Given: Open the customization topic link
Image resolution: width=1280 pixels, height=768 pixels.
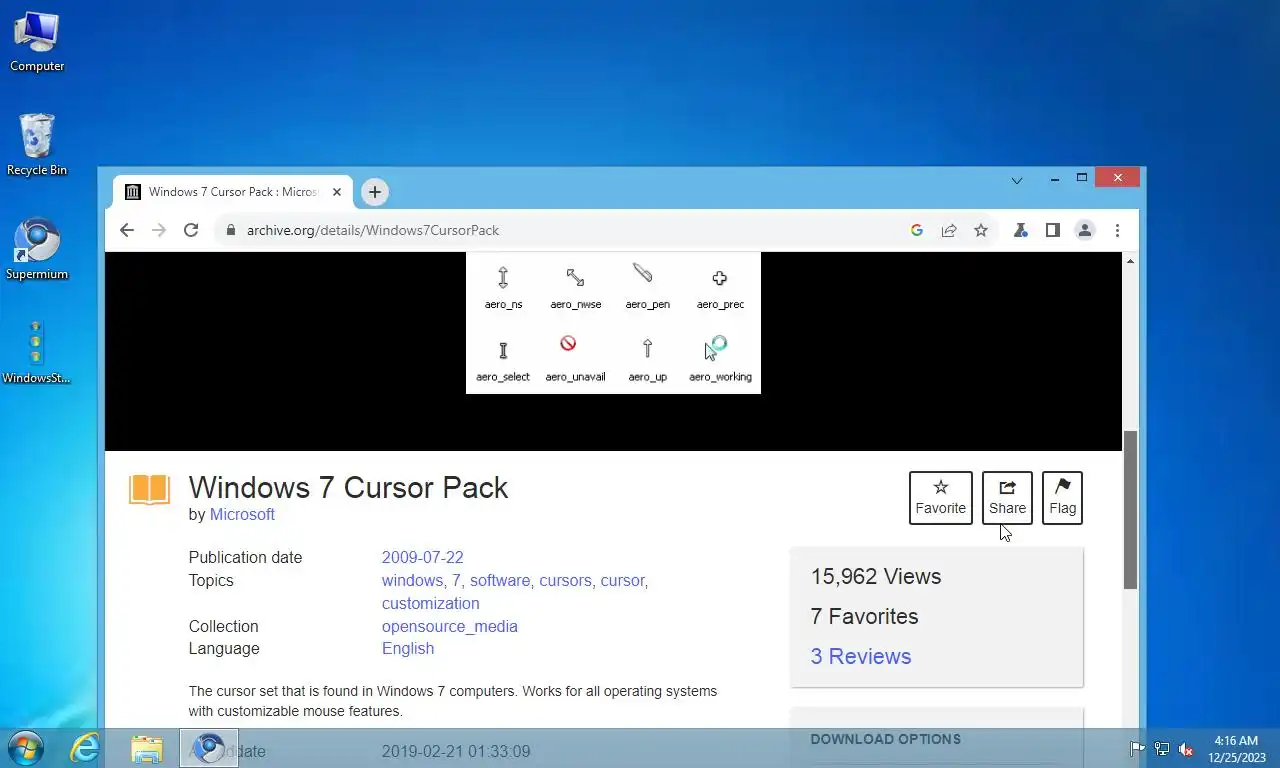Looking at the screenshot, I should tap(430, 603).
